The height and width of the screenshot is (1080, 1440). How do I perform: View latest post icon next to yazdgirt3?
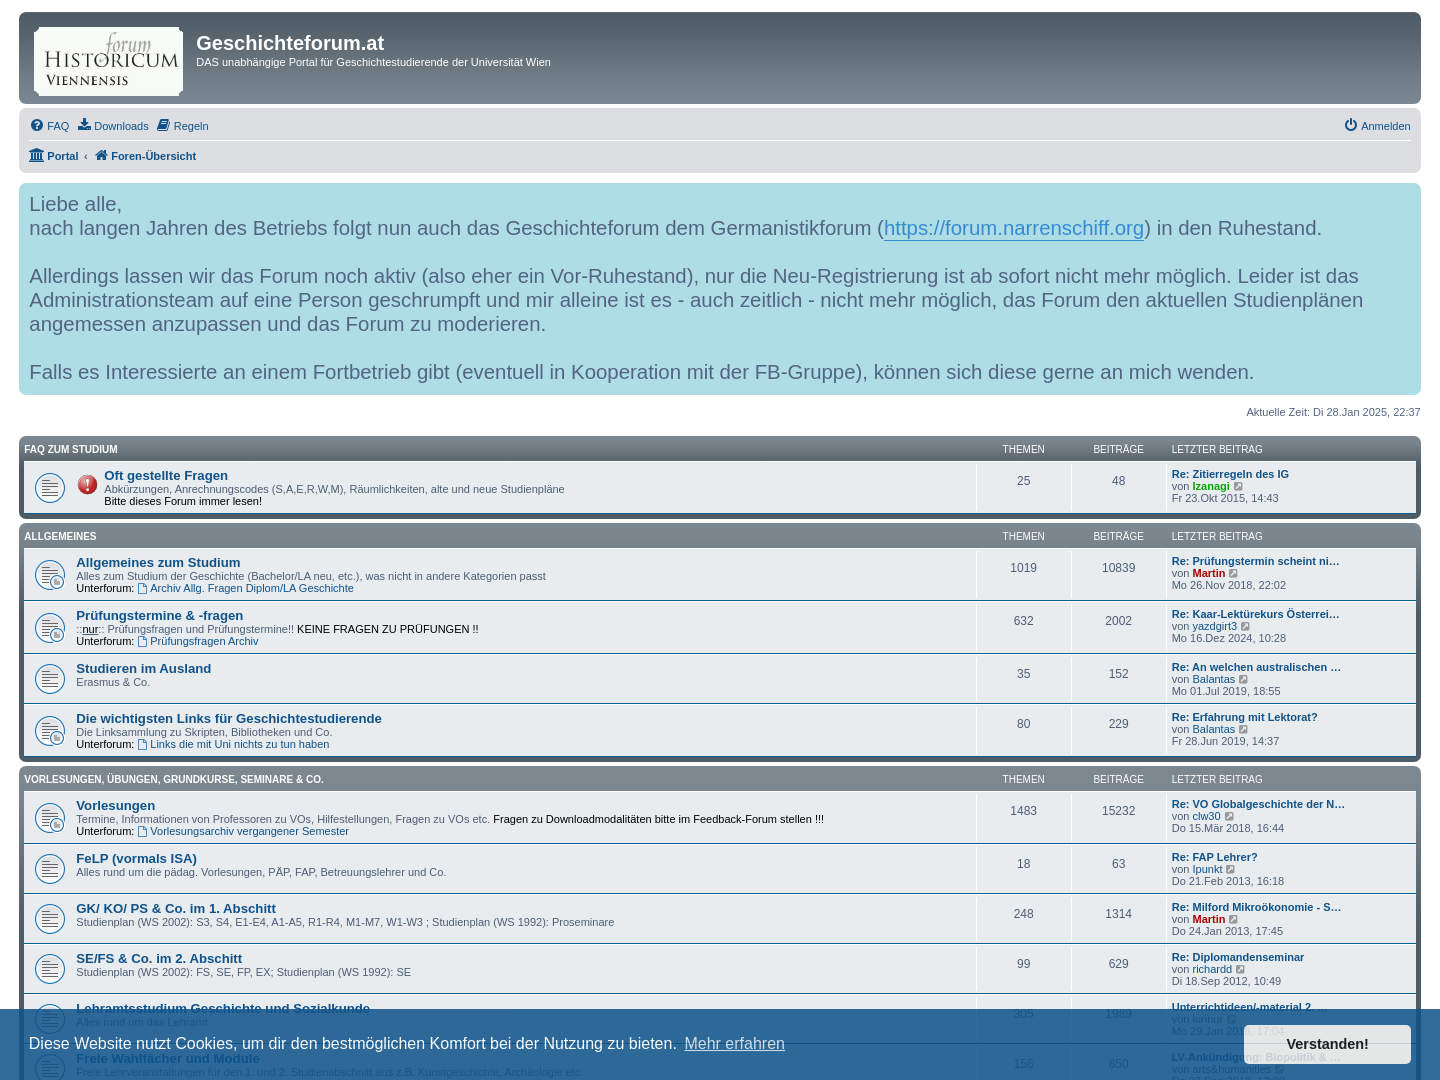pyautogui.click(x=1246, y=627)
